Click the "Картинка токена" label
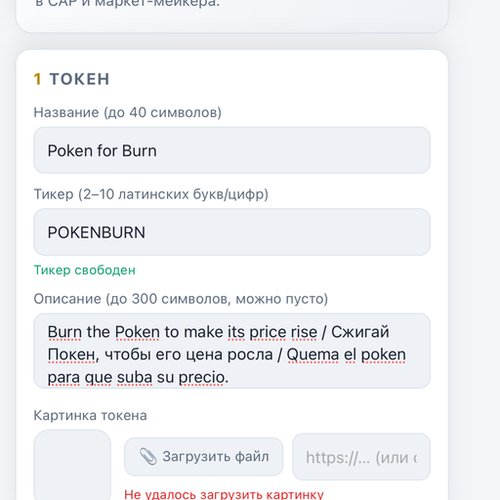The width and height of the screenshot is (500, 500). click(x=90, y=416)
